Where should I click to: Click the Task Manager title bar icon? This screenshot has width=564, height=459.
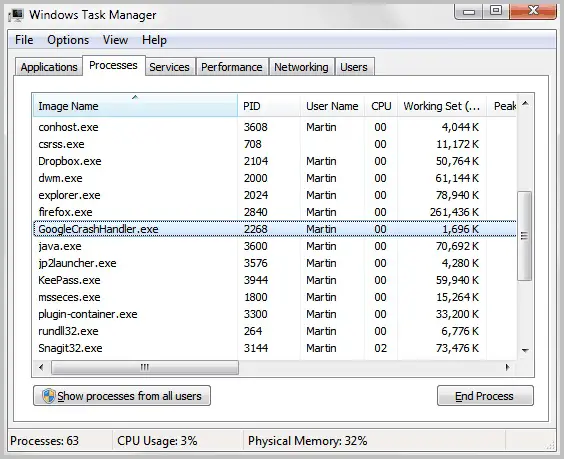16,15
